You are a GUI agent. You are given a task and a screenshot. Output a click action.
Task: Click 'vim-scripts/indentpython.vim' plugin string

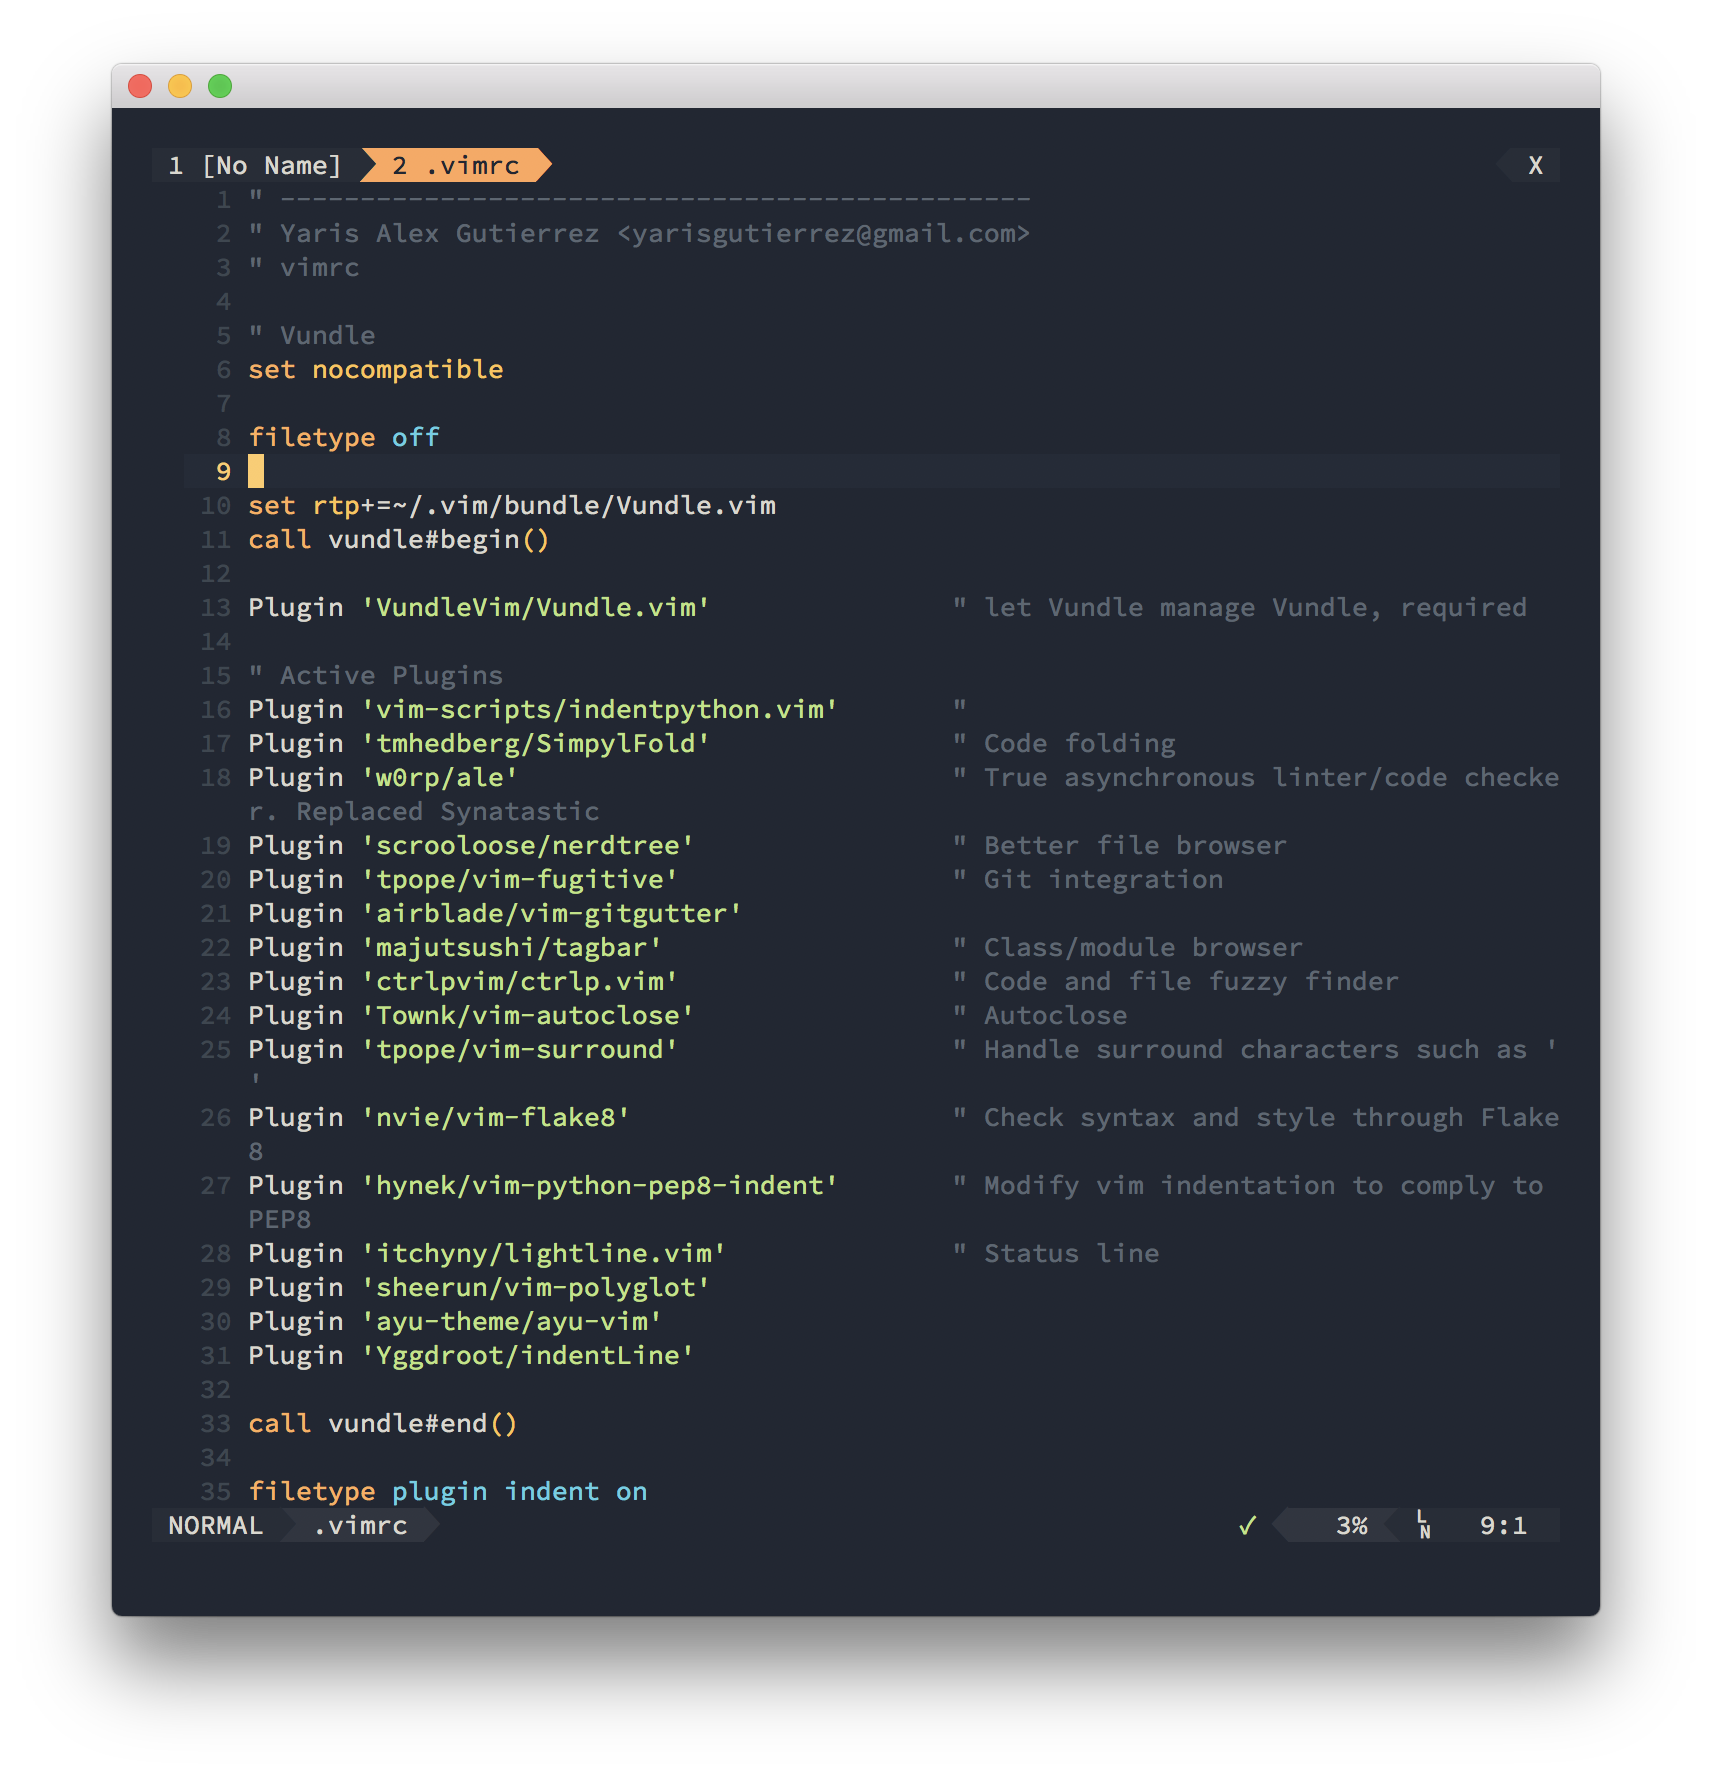point(600,709)
